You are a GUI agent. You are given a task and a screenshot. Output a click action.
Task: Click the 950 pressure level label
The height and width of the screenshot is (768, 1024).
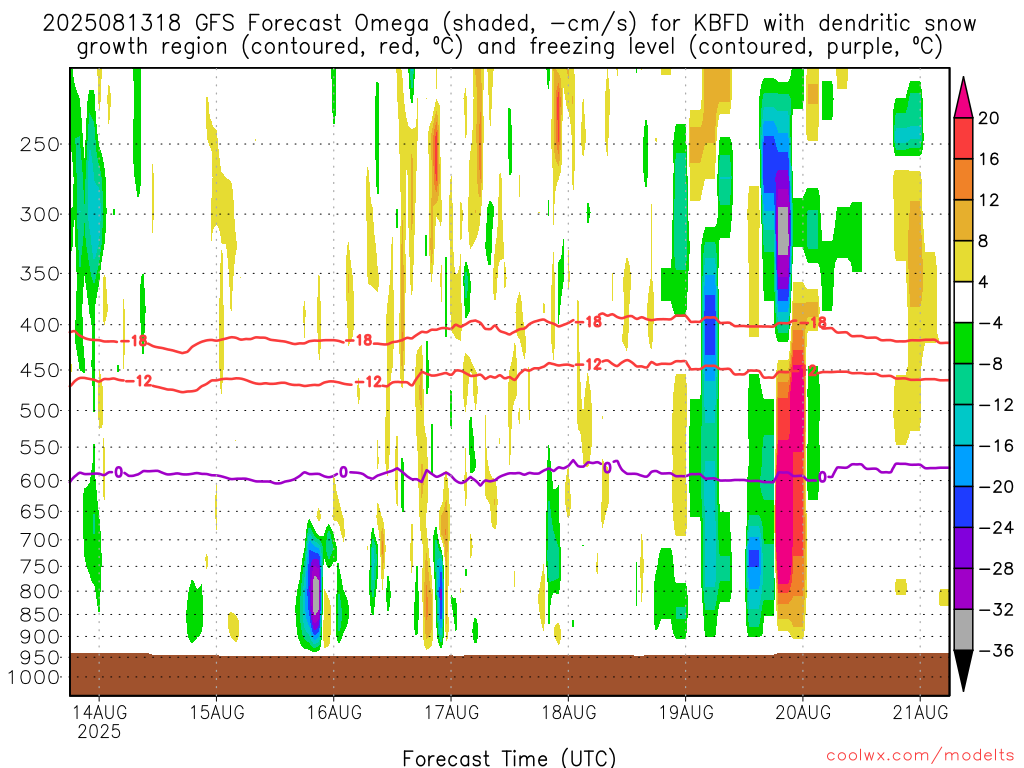[x=40, y=658]
